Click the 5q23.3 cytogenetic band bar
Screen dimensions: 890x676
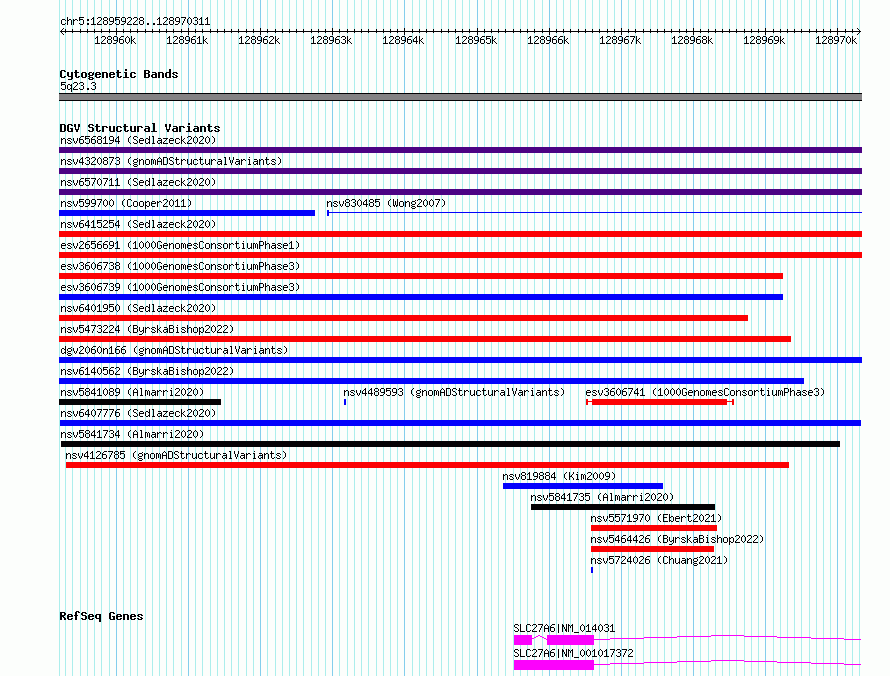coord(460,97)
